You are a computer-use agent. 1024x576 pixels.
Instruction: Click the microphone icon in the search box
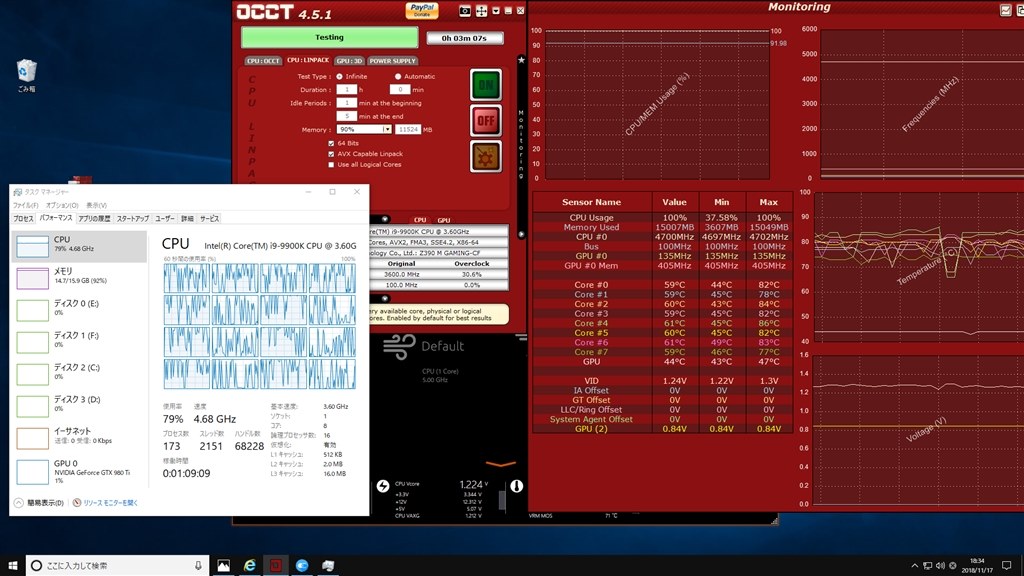tap(198, 566)
